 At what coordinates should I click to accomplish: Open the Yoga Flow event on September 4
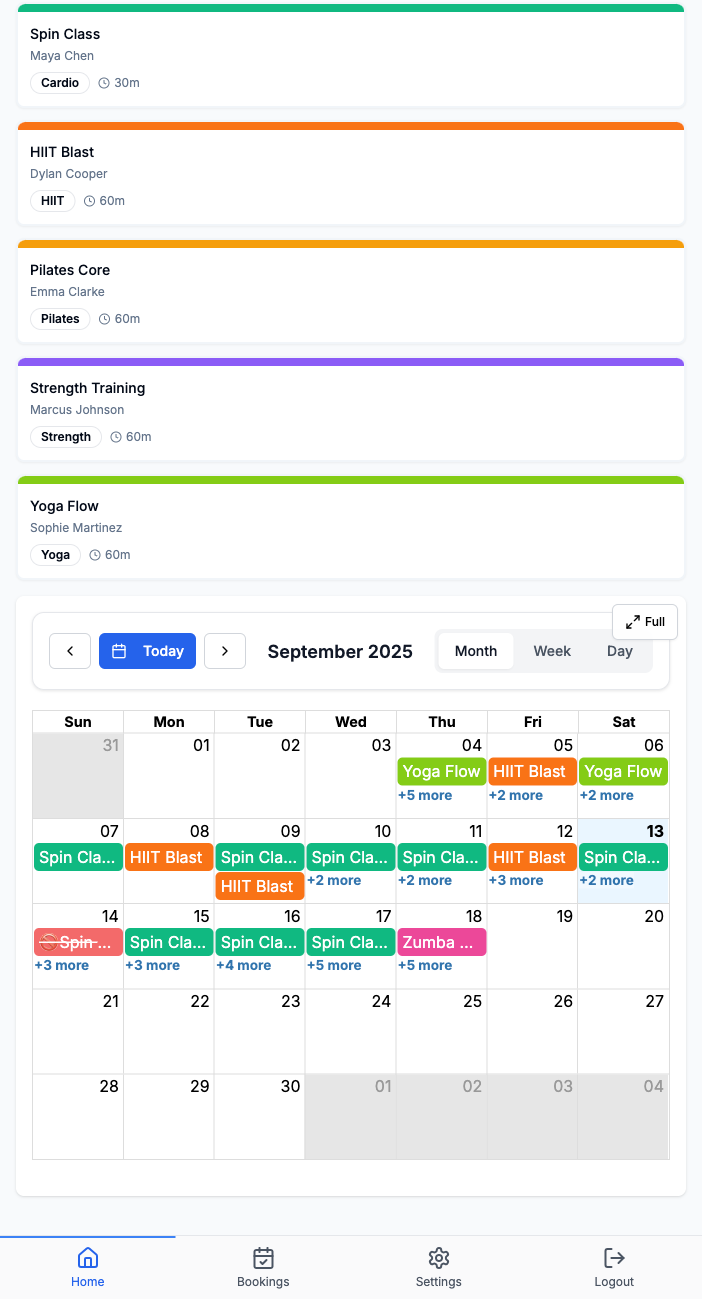point(440,771)
